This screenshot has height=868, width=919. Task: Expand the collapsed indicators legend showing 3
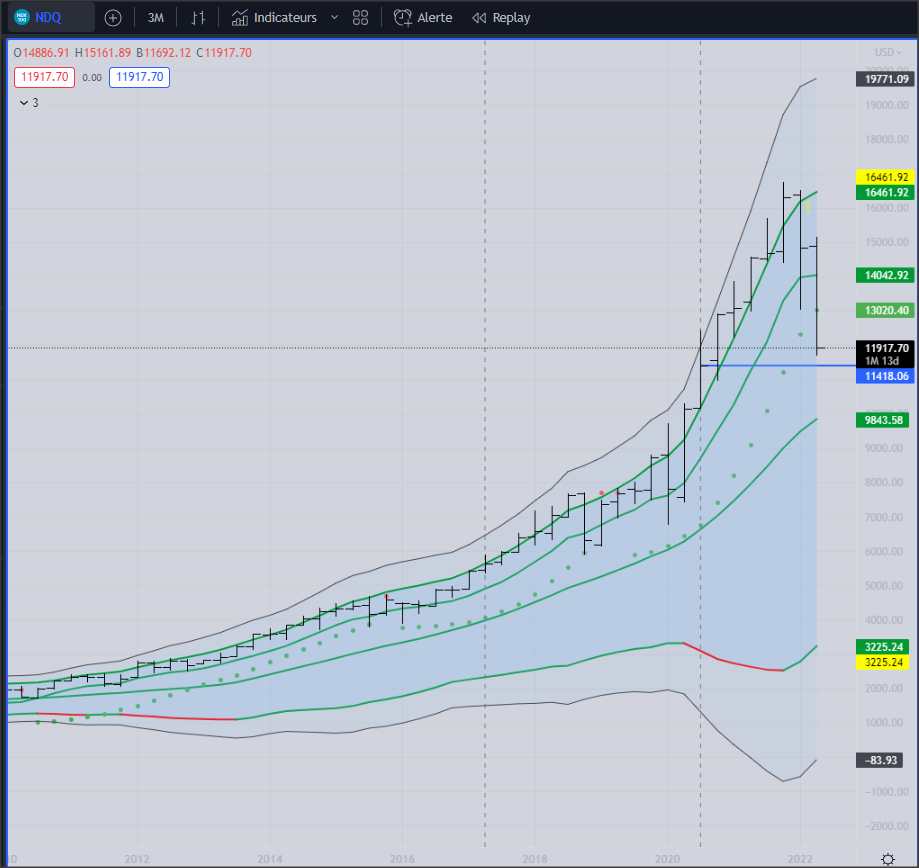29,103
